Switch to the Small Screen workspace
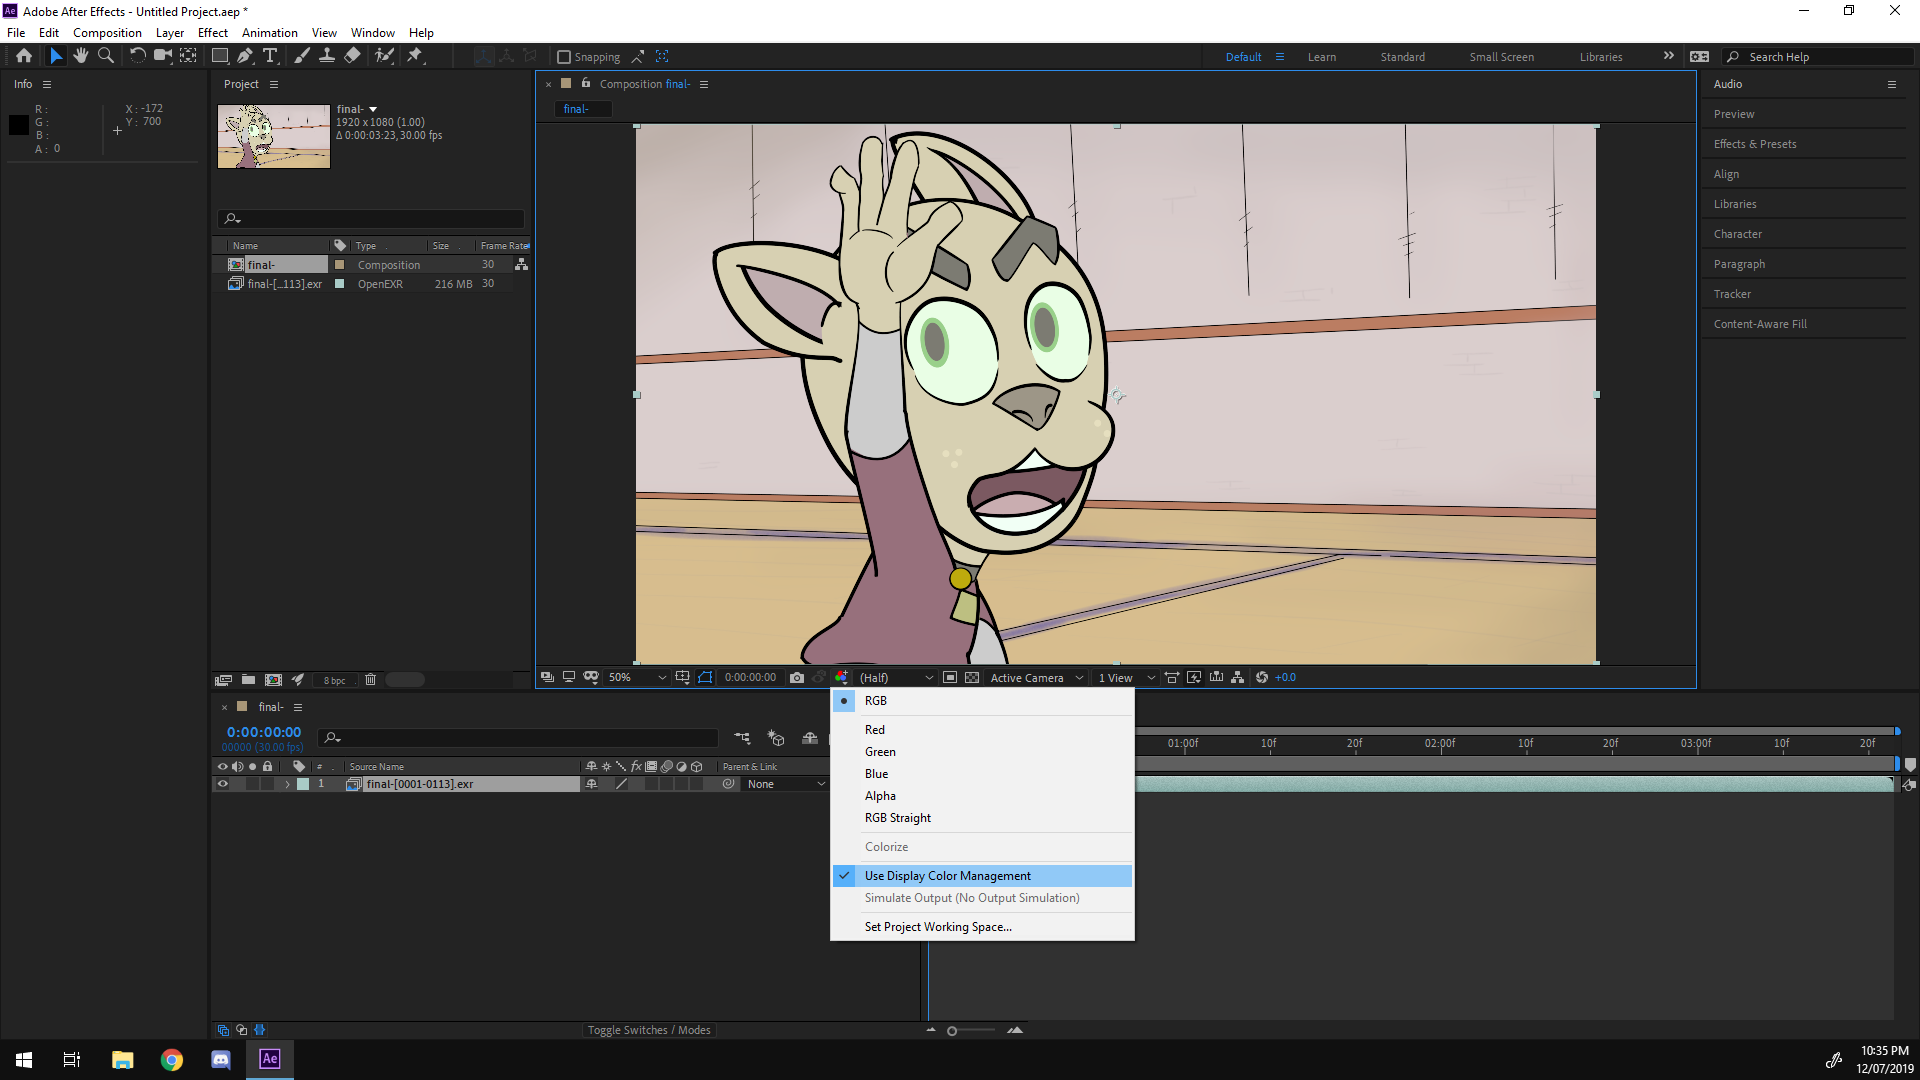 1501,57
